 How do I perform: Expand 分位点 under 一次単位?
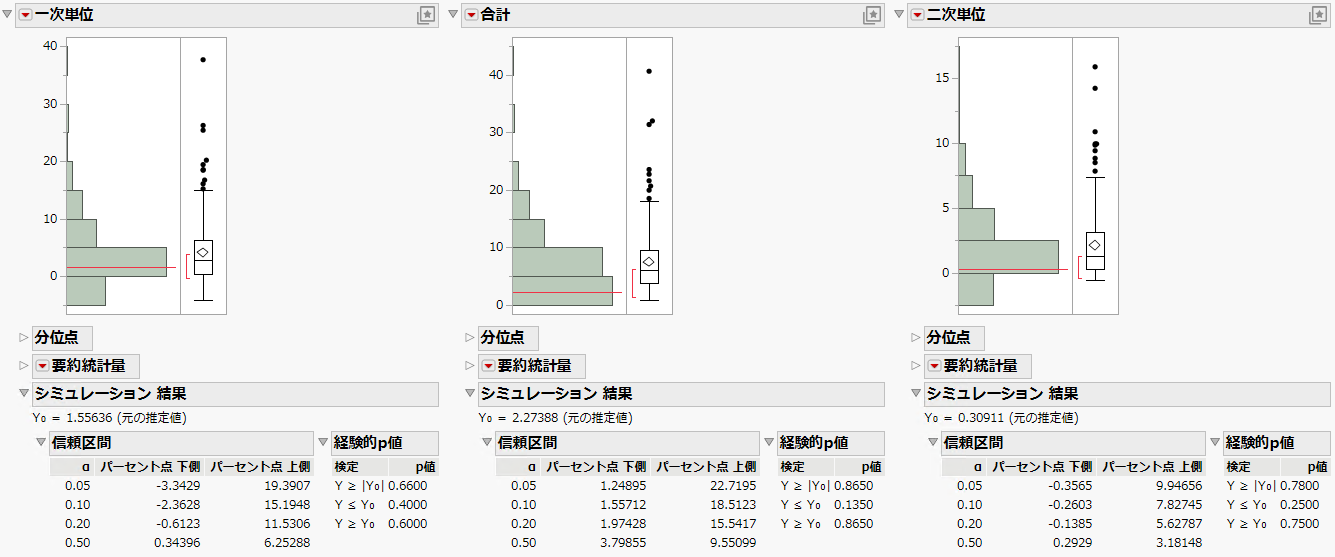(25, 338)
